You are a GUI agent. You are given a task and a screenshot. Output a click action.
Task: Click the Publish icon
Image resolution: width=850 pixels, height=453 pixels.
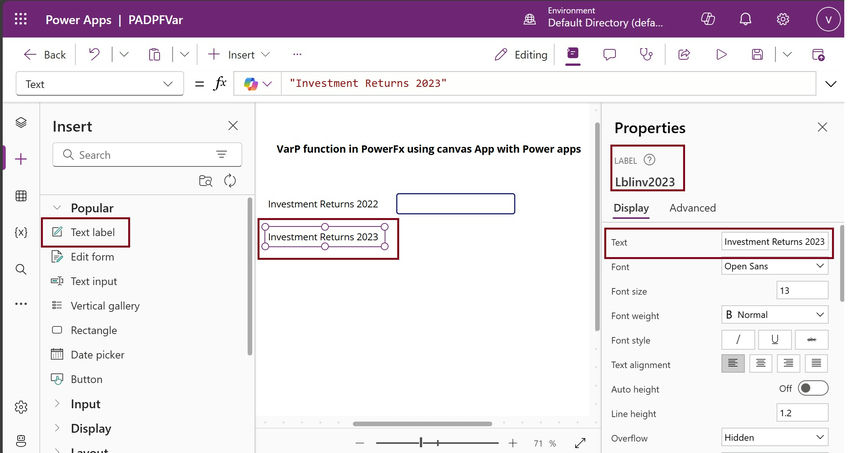pyautogui.click(x=819, y=55)
